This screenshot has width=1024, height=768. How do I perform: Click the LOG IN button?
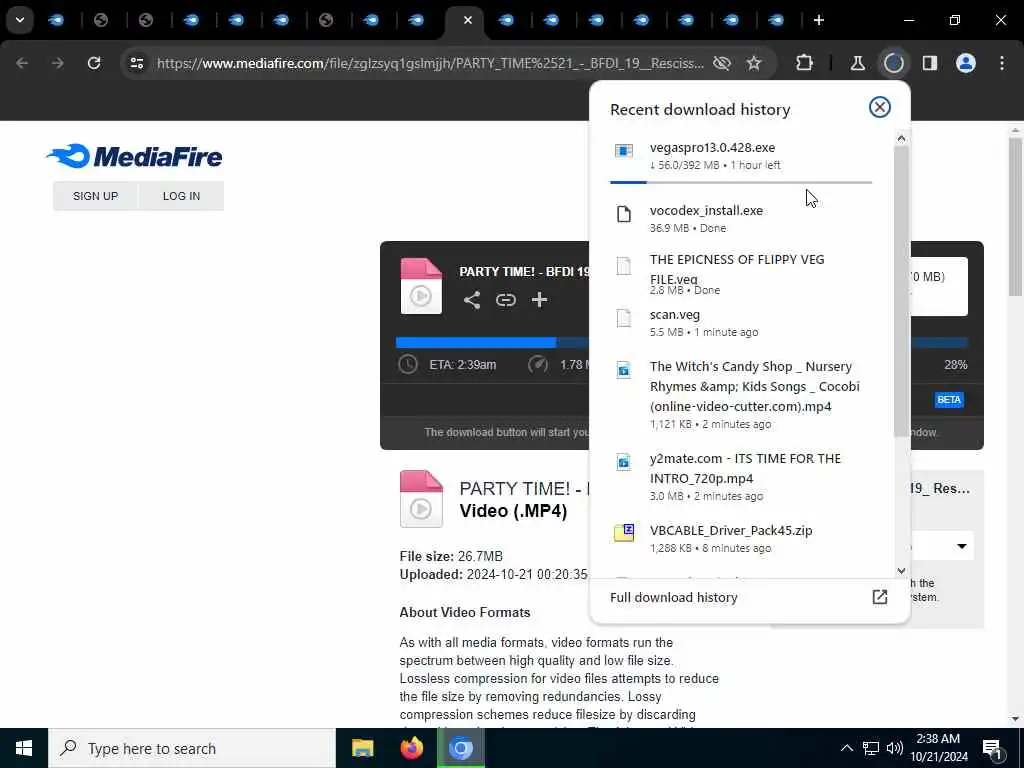(182, 196)
